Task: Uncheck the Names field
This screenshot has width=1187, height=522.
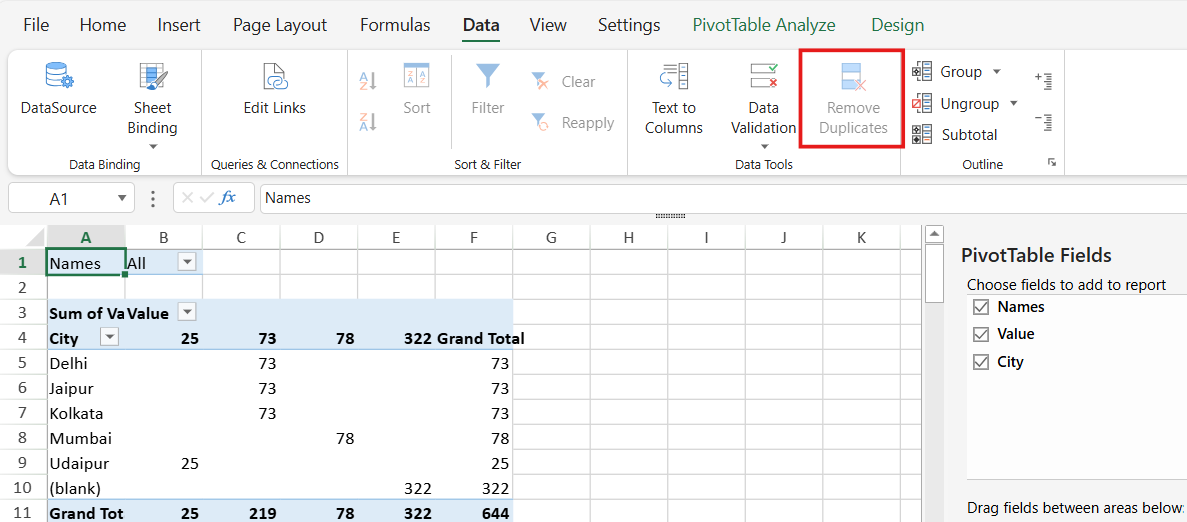Action: click(x=982, y=307)
